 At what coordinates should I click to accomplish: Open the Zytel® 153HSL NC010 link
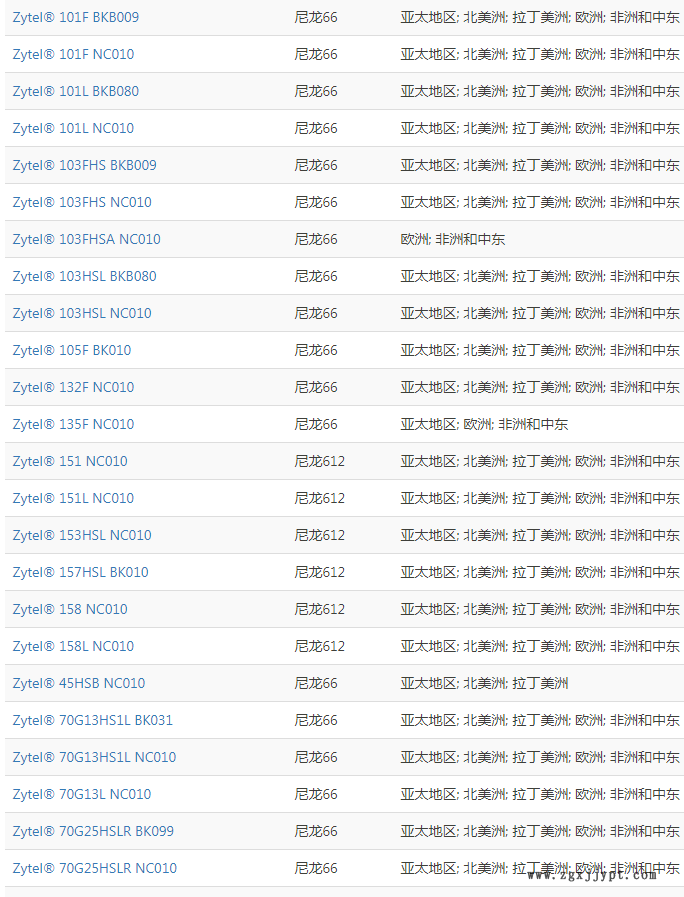82,535
